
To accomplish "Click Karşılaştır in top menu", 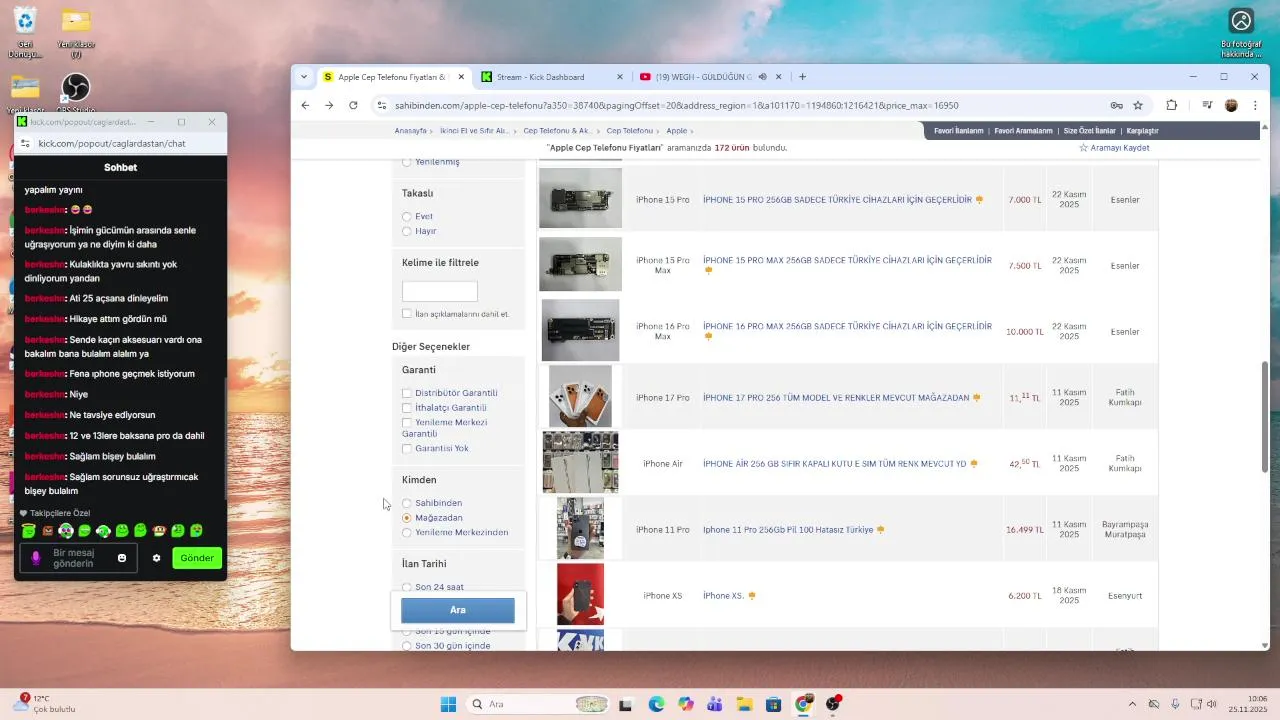I will 1142,131.
